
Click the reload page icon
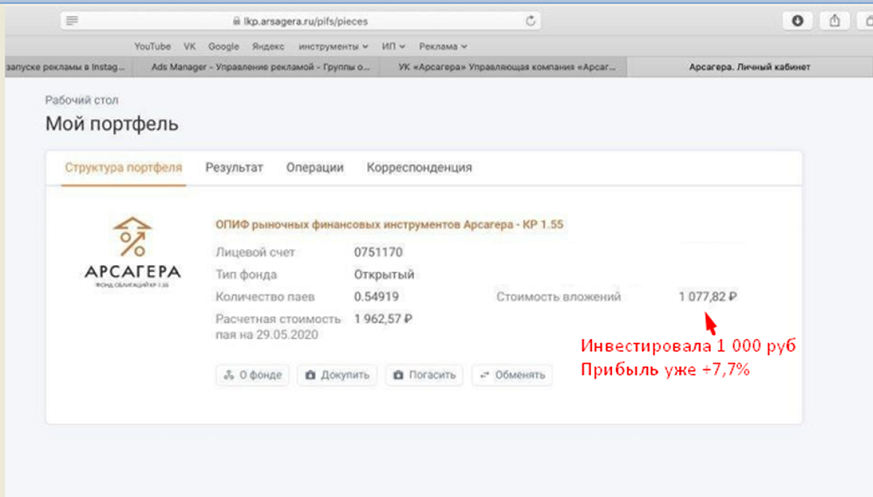point(532,20)
